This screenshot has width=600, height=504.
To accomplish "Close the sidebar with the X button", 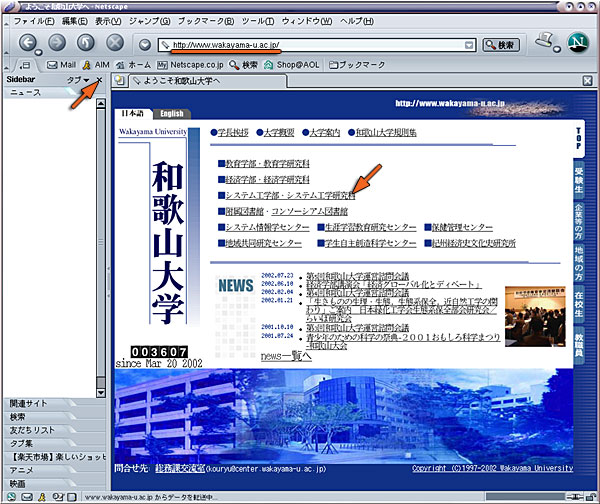I will coord(98,79).
